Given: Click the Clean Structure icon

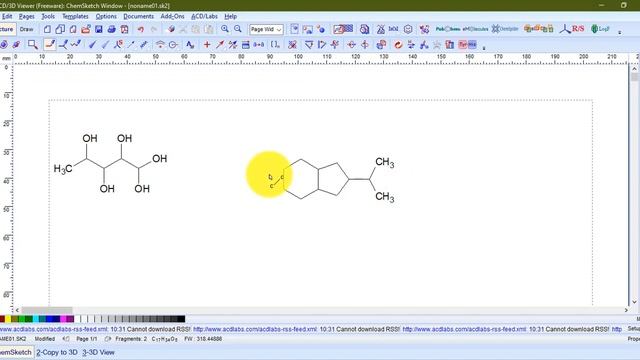Looking at the screenshot, I should 292,44.
